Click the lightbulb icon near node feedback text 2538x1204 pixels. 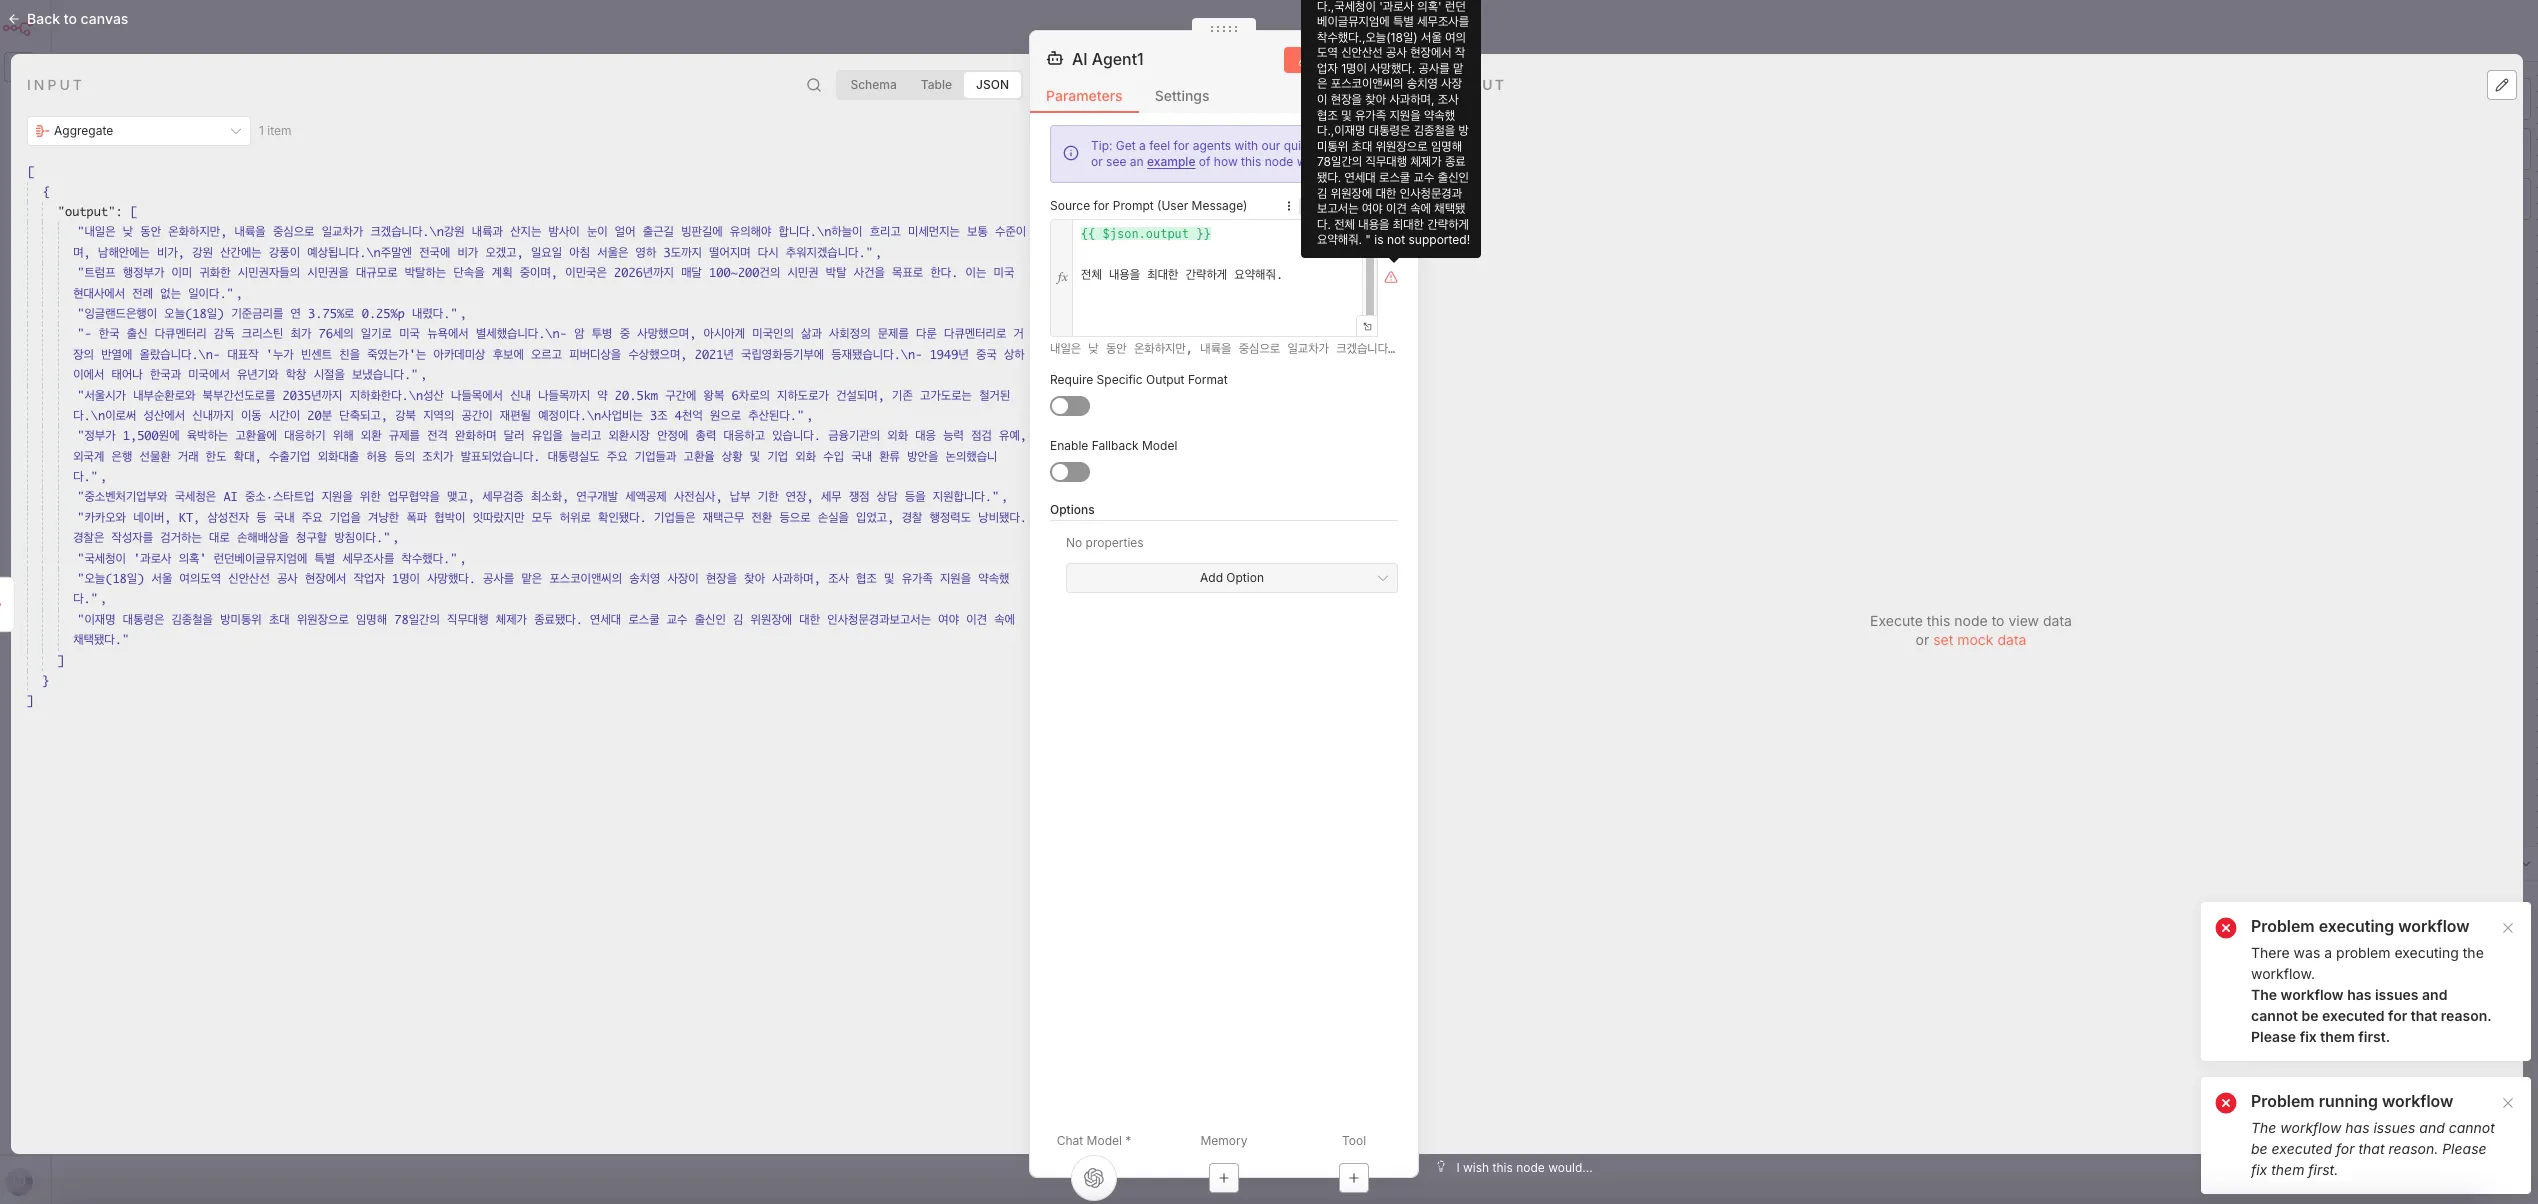[1441, 1166]
